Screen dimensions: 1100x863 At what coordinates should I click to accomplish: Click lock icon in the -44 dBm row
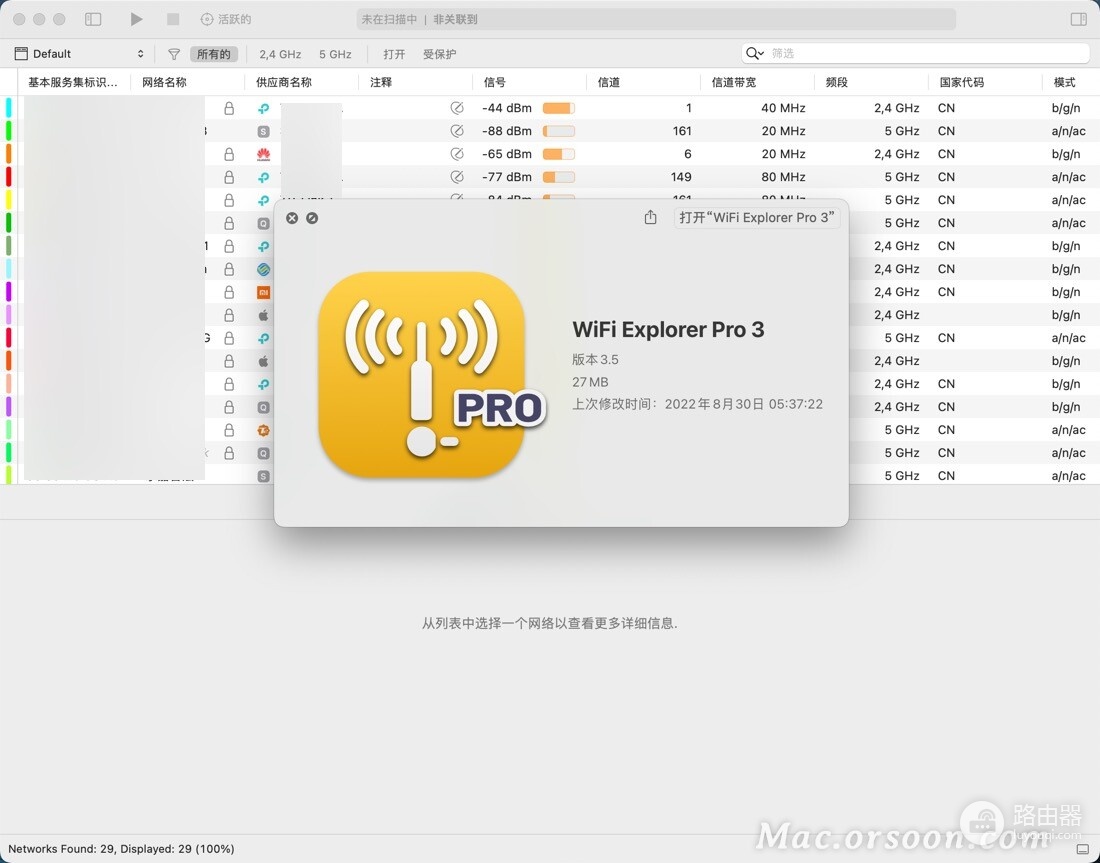tap(229, 108)
